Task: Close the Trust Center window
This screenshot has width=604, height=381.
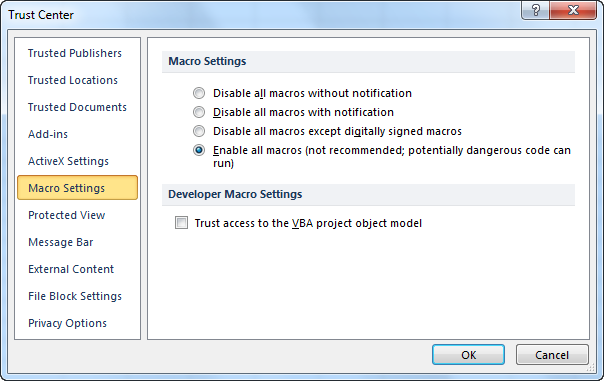Action: pyautogui.click(x=573, y=10)
